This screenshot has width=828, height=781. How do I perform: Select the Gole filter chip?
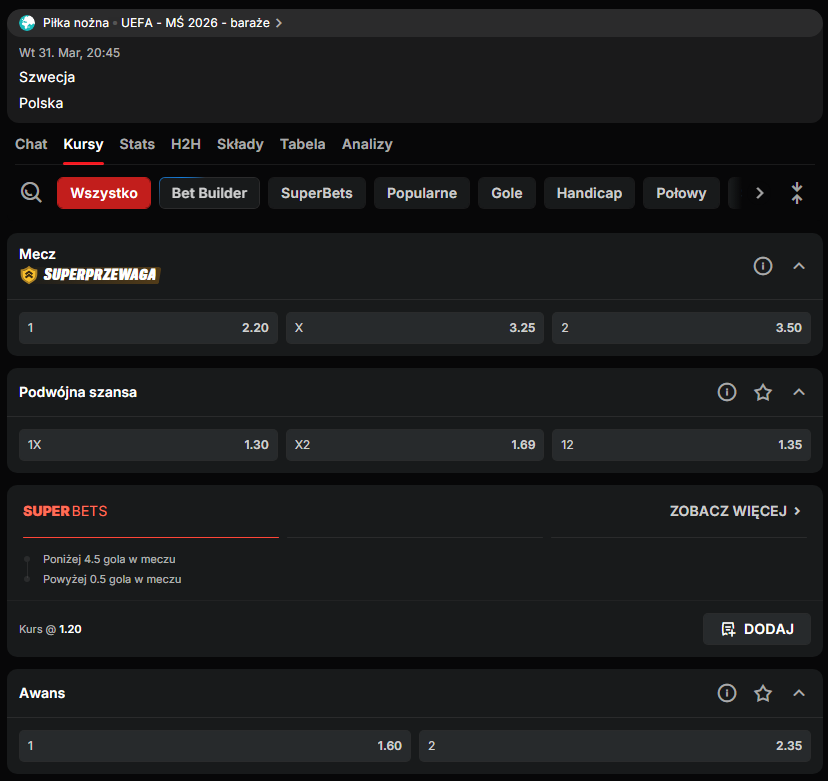507,193
